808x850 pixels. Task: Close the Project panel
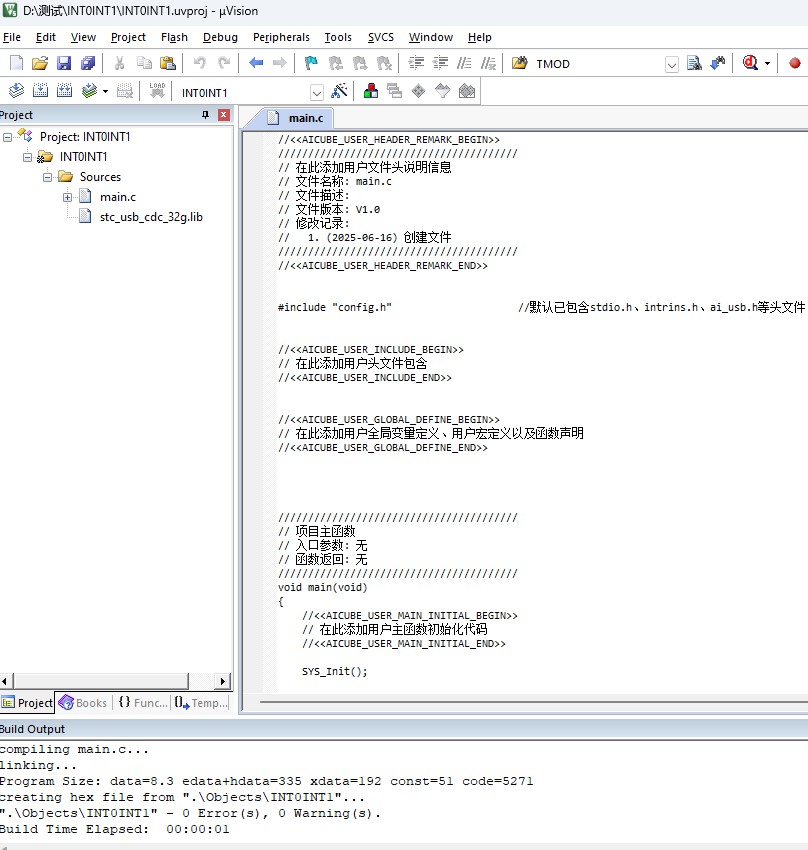click(224, 115)
